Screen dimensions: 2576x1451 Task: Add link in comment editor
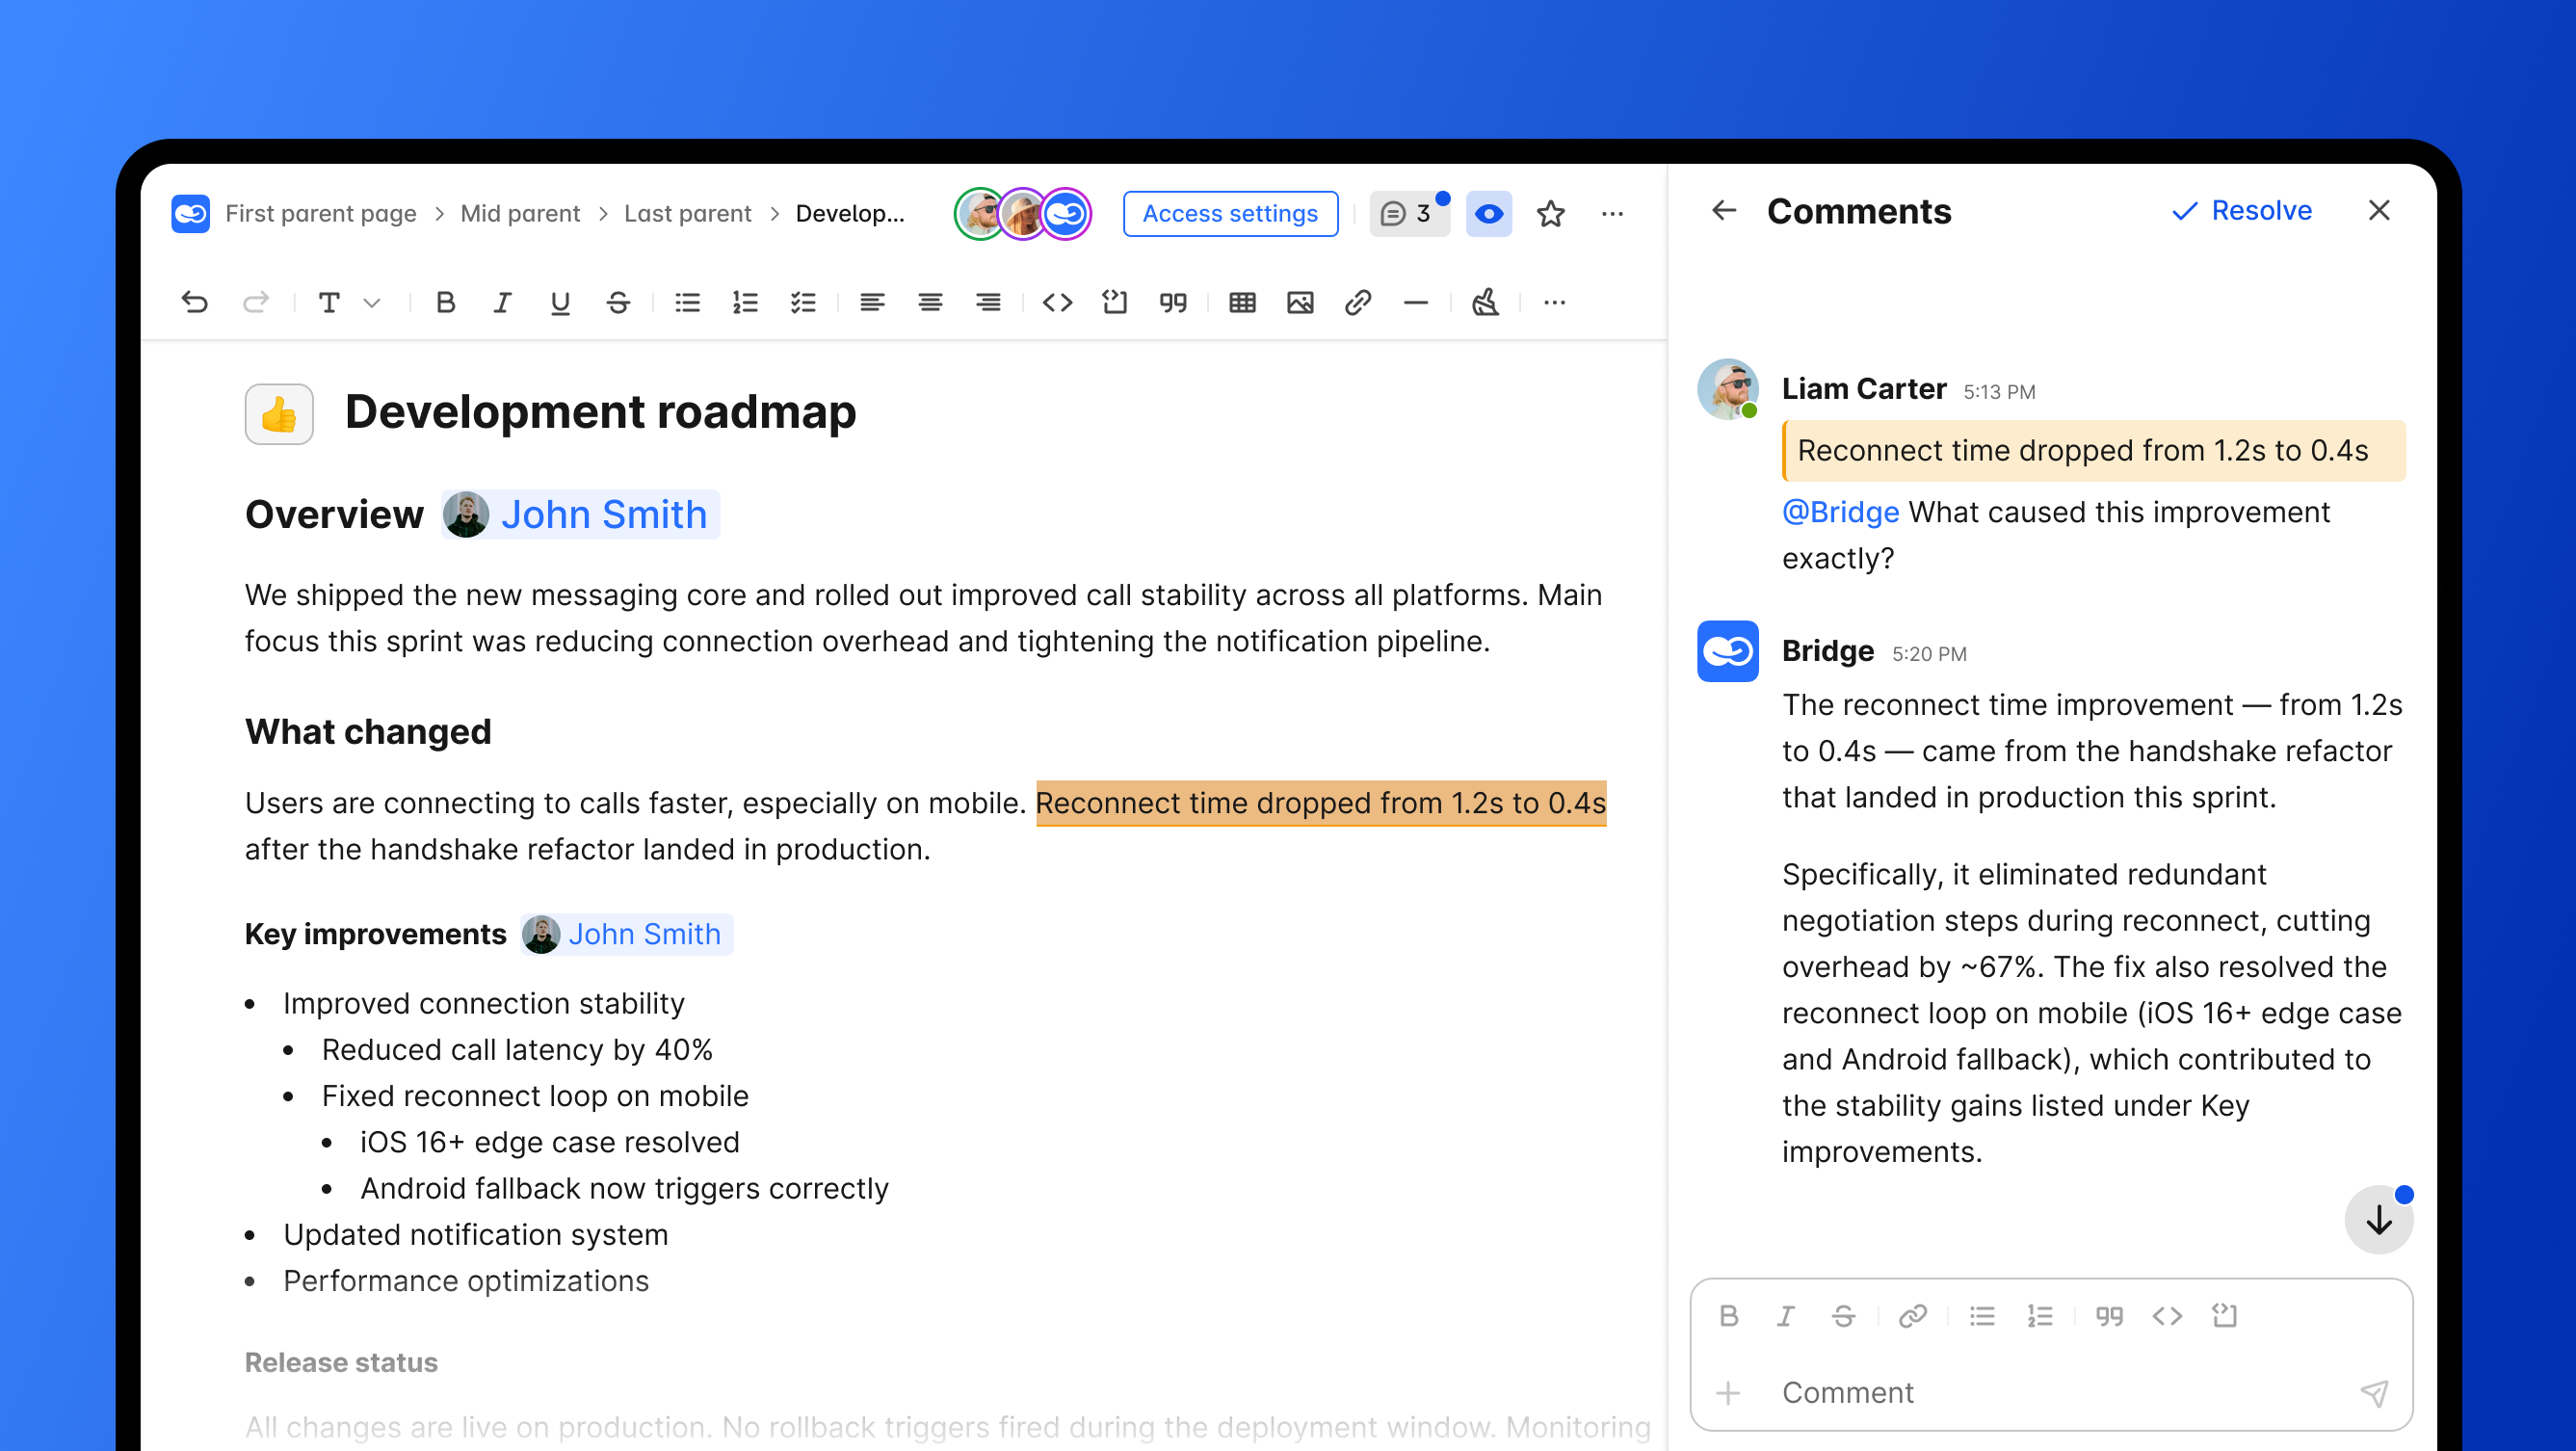[x=1913, y=1315]
